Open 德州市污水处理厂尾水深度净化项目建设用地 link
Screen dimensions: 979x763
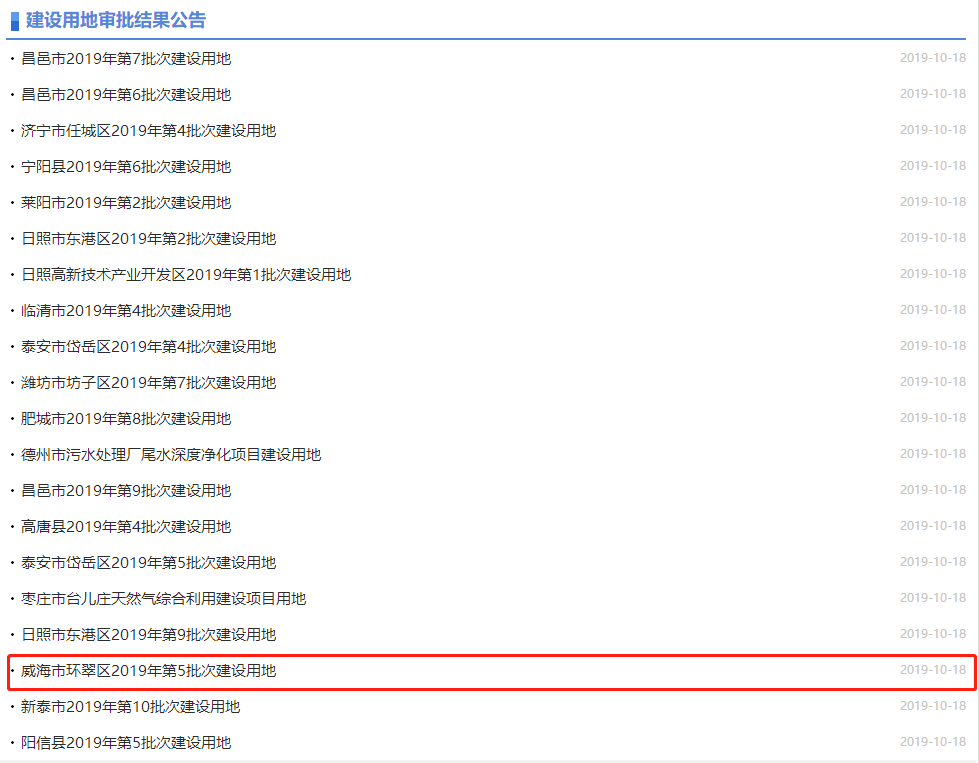[171, 455]
